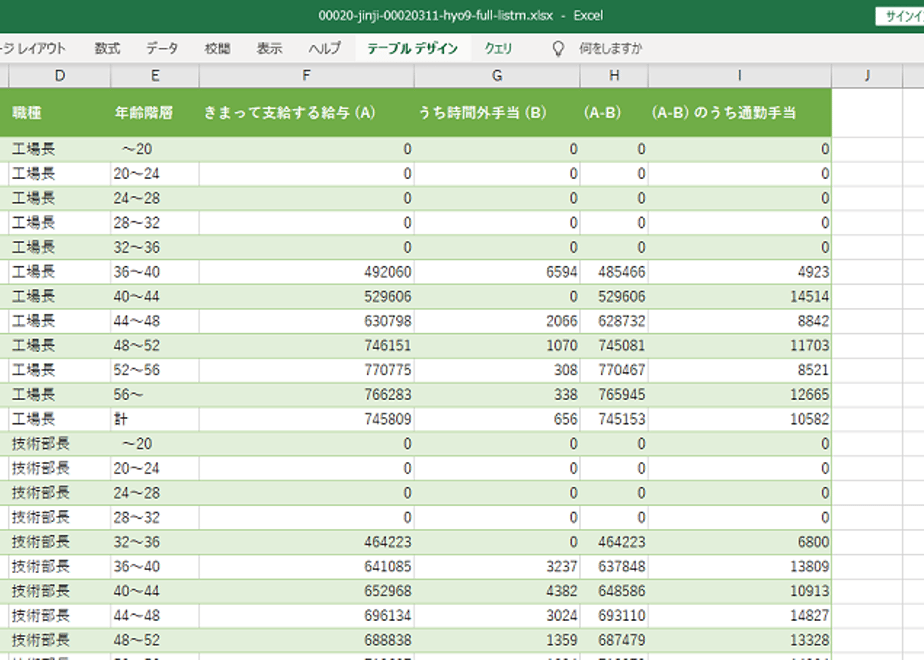Select column J header
This screenshot has height=660, width=924.
click(x=867, y=75)
